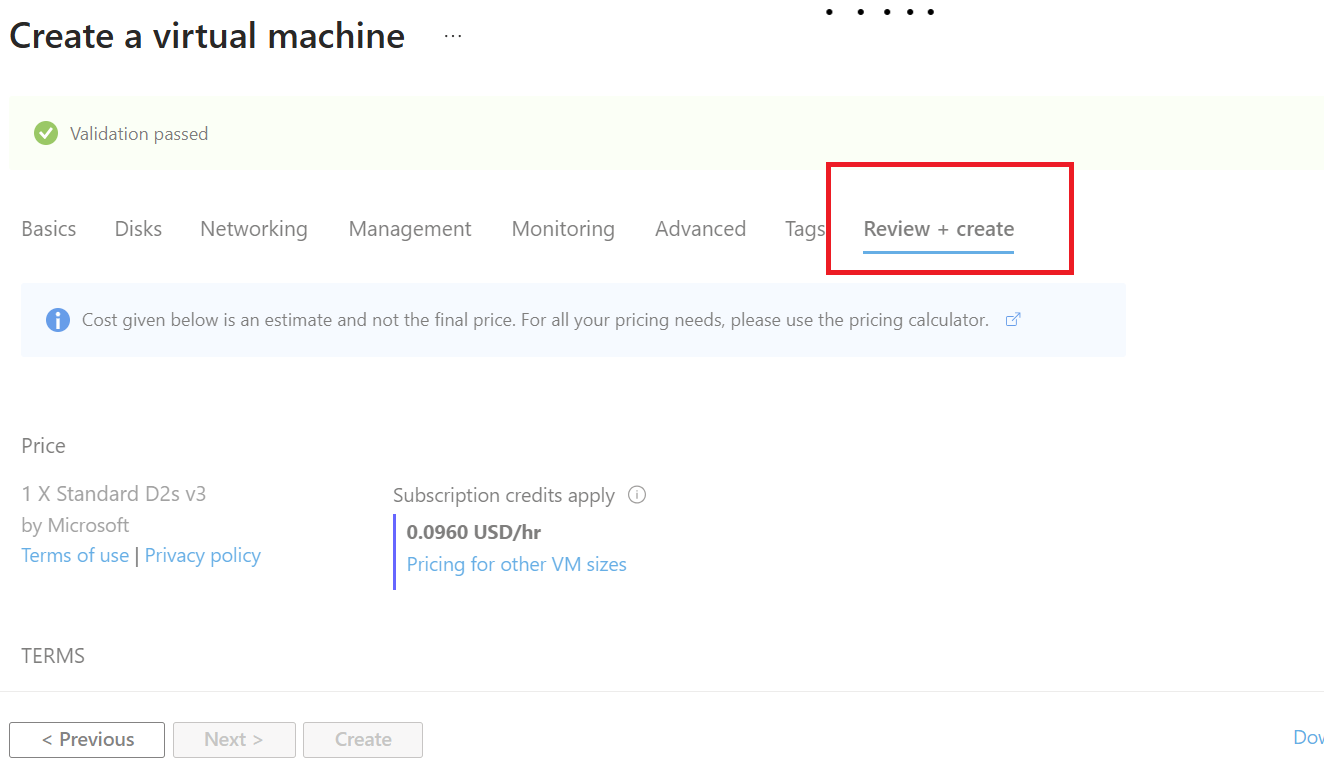Open the Terms of use link
This screenshot has height=778, width=1324.
coord(75,556)
